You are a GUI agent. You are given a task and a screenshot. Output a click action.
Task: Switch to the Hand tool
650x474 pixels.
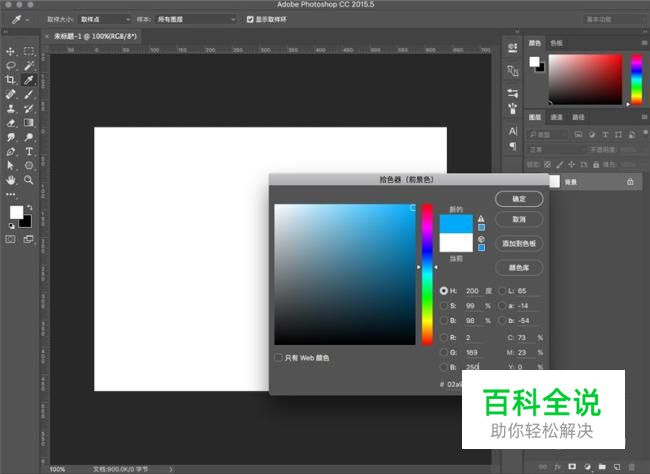pos(10,180)
